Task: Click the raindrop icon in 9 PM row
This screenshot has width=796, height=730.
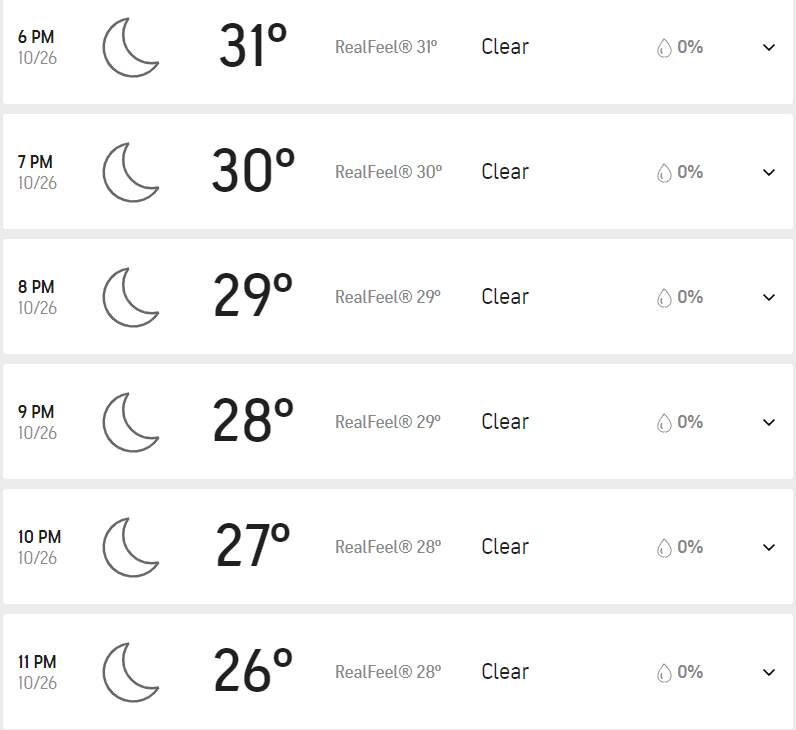Action: [664, 423]
